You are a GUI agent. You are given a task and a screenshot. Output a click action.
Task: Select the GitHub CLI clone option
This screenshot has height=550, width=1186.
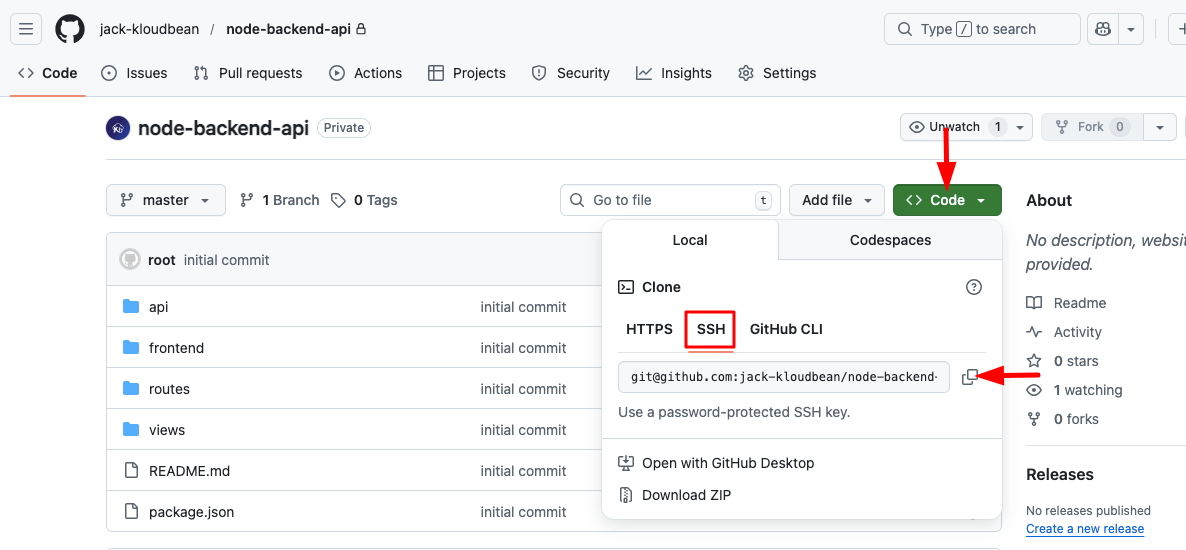coord(786,329)
